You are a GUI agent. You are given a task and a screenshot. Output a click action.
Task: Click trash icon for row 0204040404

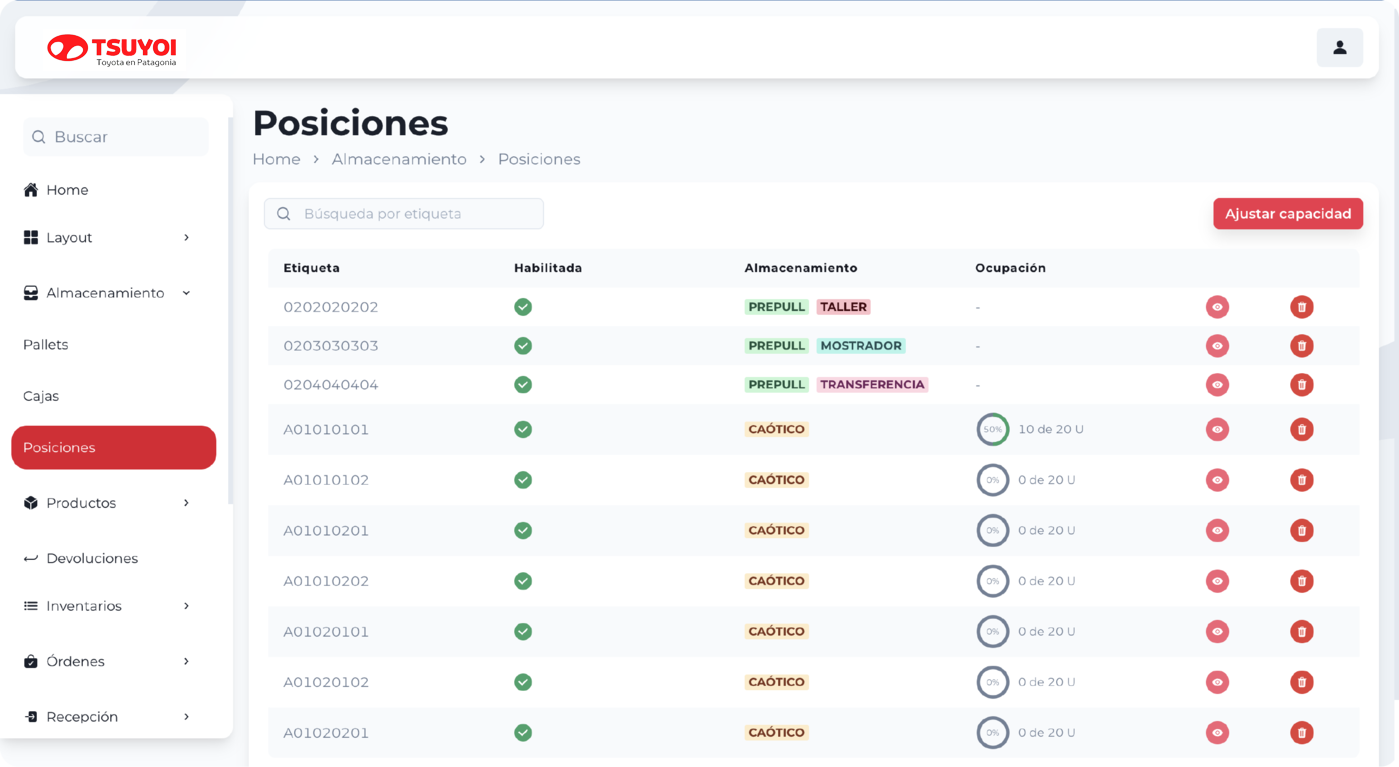coord(1301,384)
